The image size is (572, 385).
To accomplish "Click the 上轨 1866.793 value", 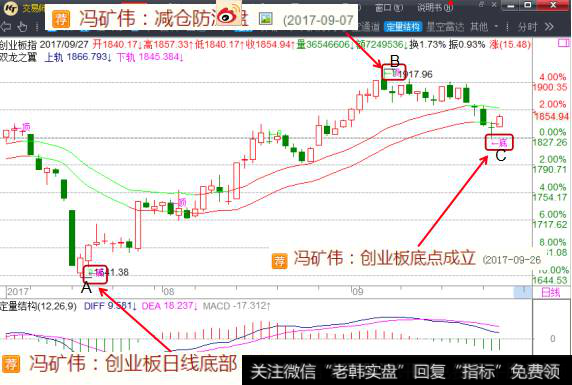I will point(78,57).
